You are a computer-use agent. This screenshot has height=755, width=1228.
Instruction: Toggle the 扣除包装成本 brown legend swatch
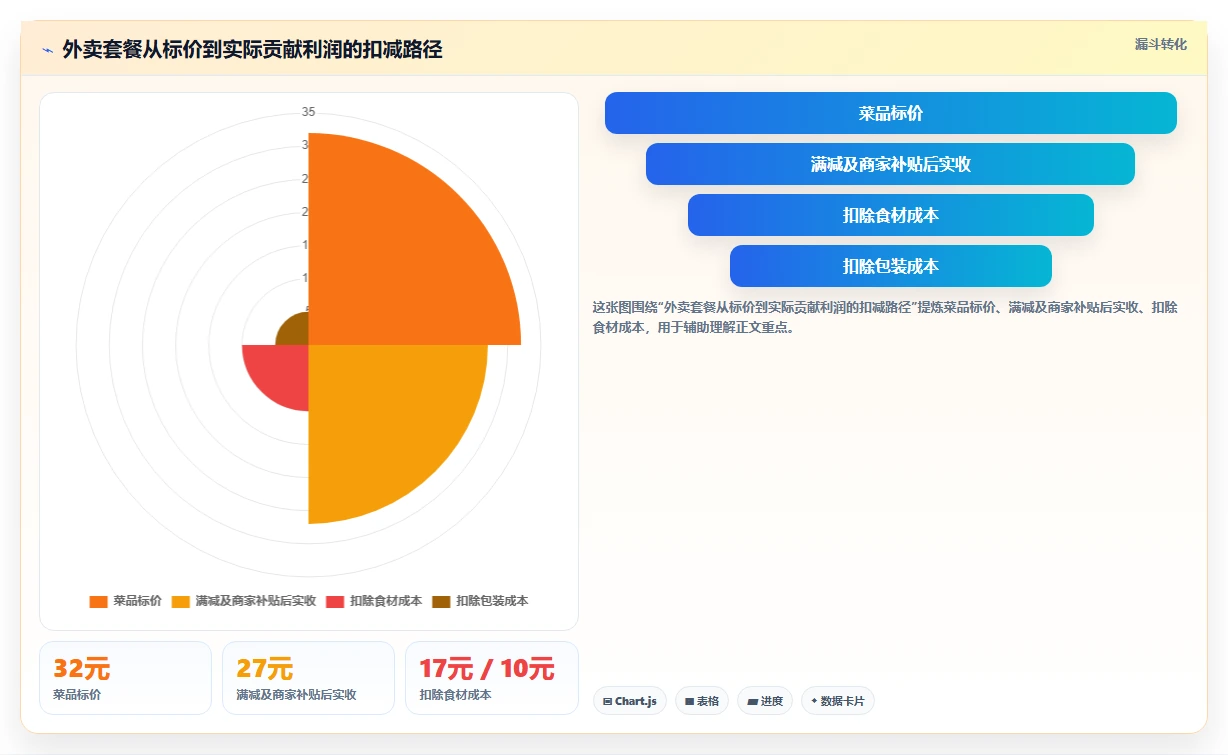click(441, 601)
